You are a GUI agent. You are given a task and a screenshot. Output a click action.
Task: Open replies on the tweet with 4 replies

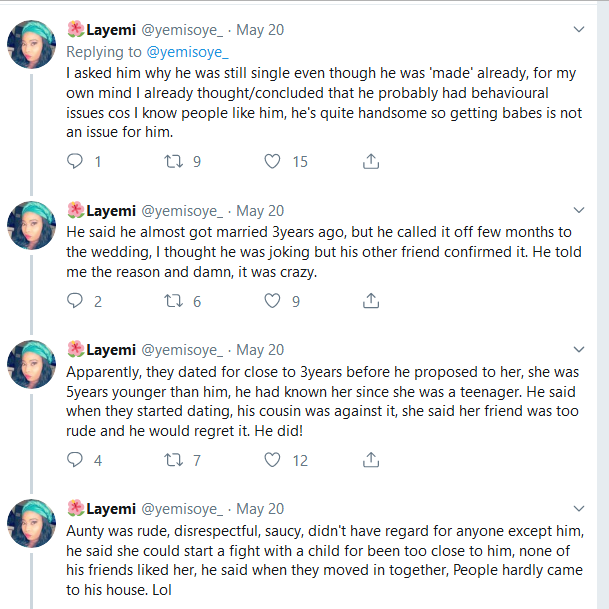(x=75, y=461)
